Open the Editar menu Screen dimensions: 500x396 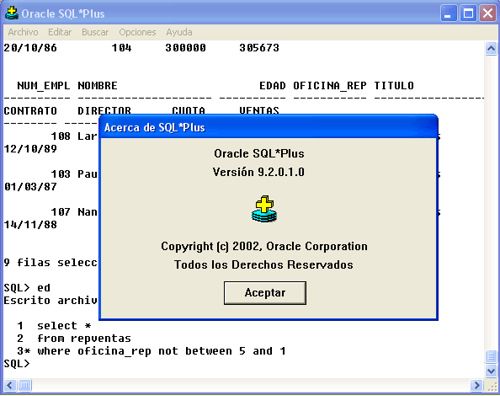click(60, 32)
